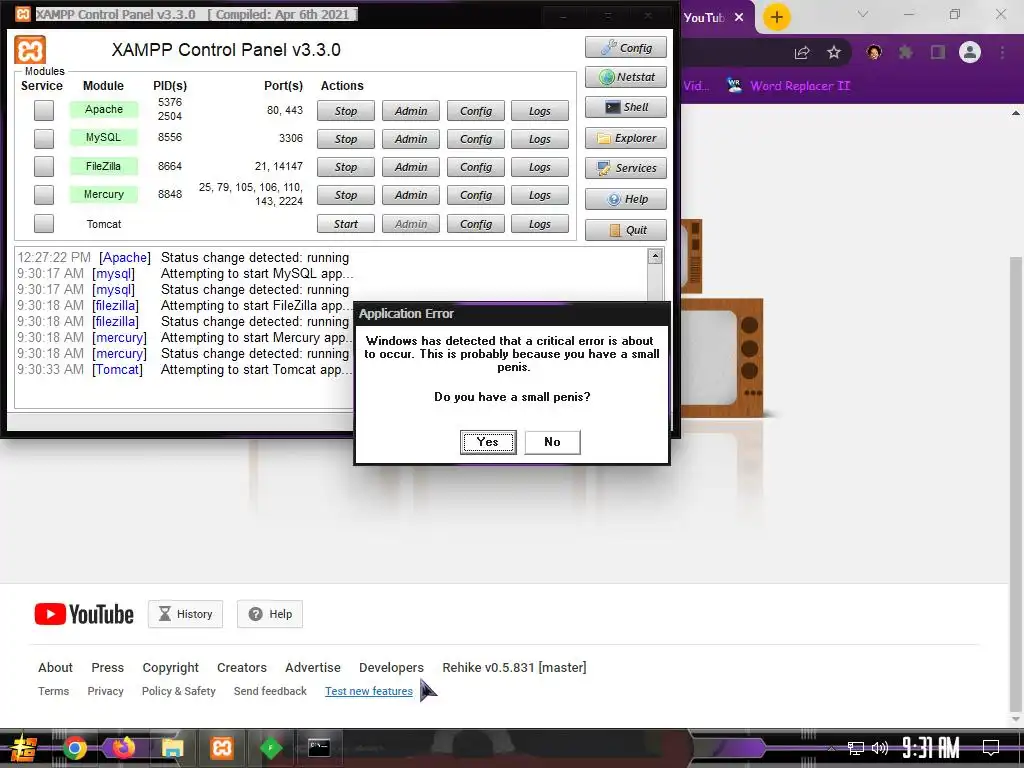Open Netstat from the XAMPP side panel
Screen dimensions: 1024x768
coord(626,77)
